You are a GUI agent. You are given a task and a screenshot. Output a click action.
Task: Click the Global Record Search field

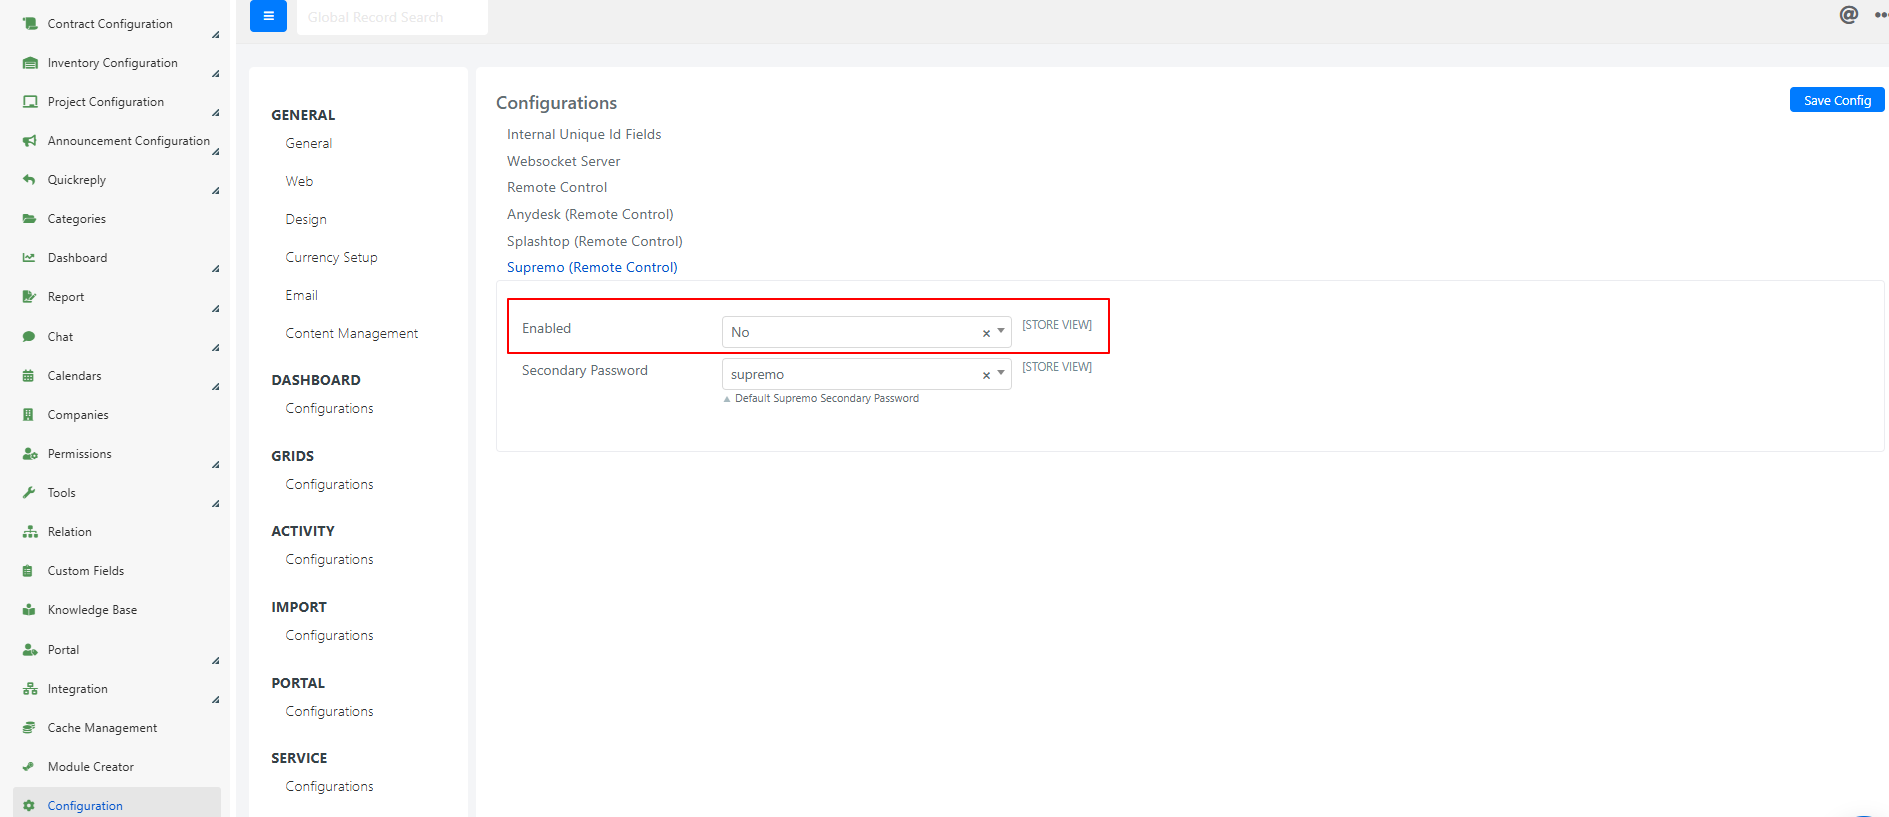coord(392,17)
